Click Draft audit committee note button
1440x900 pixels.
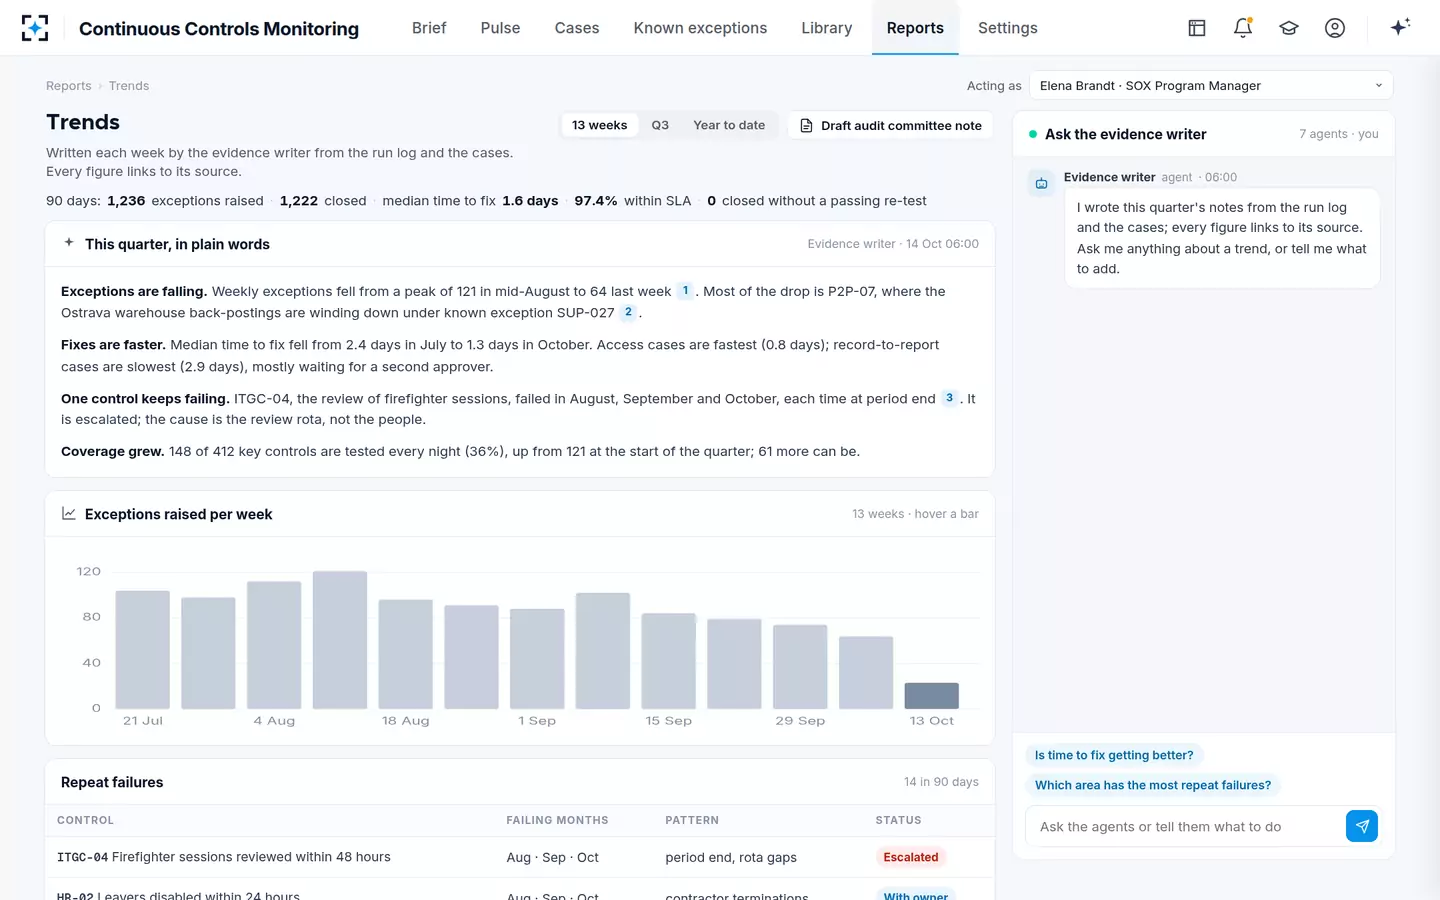(x=891, y=126)
